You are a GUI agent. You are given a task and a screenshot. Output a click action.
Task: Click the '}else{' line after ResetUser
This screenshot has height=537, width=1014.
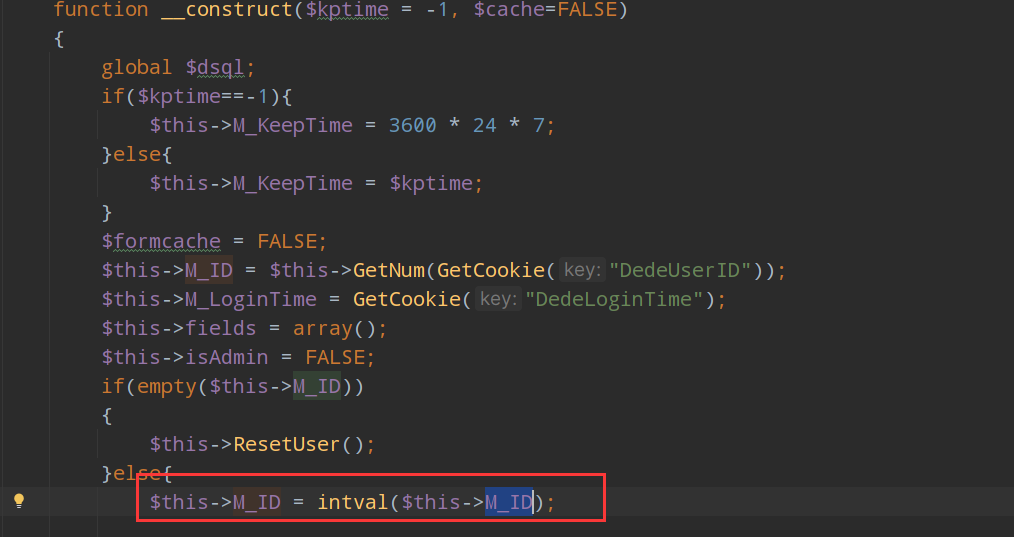pyautogui.click(x=137, y=473)
